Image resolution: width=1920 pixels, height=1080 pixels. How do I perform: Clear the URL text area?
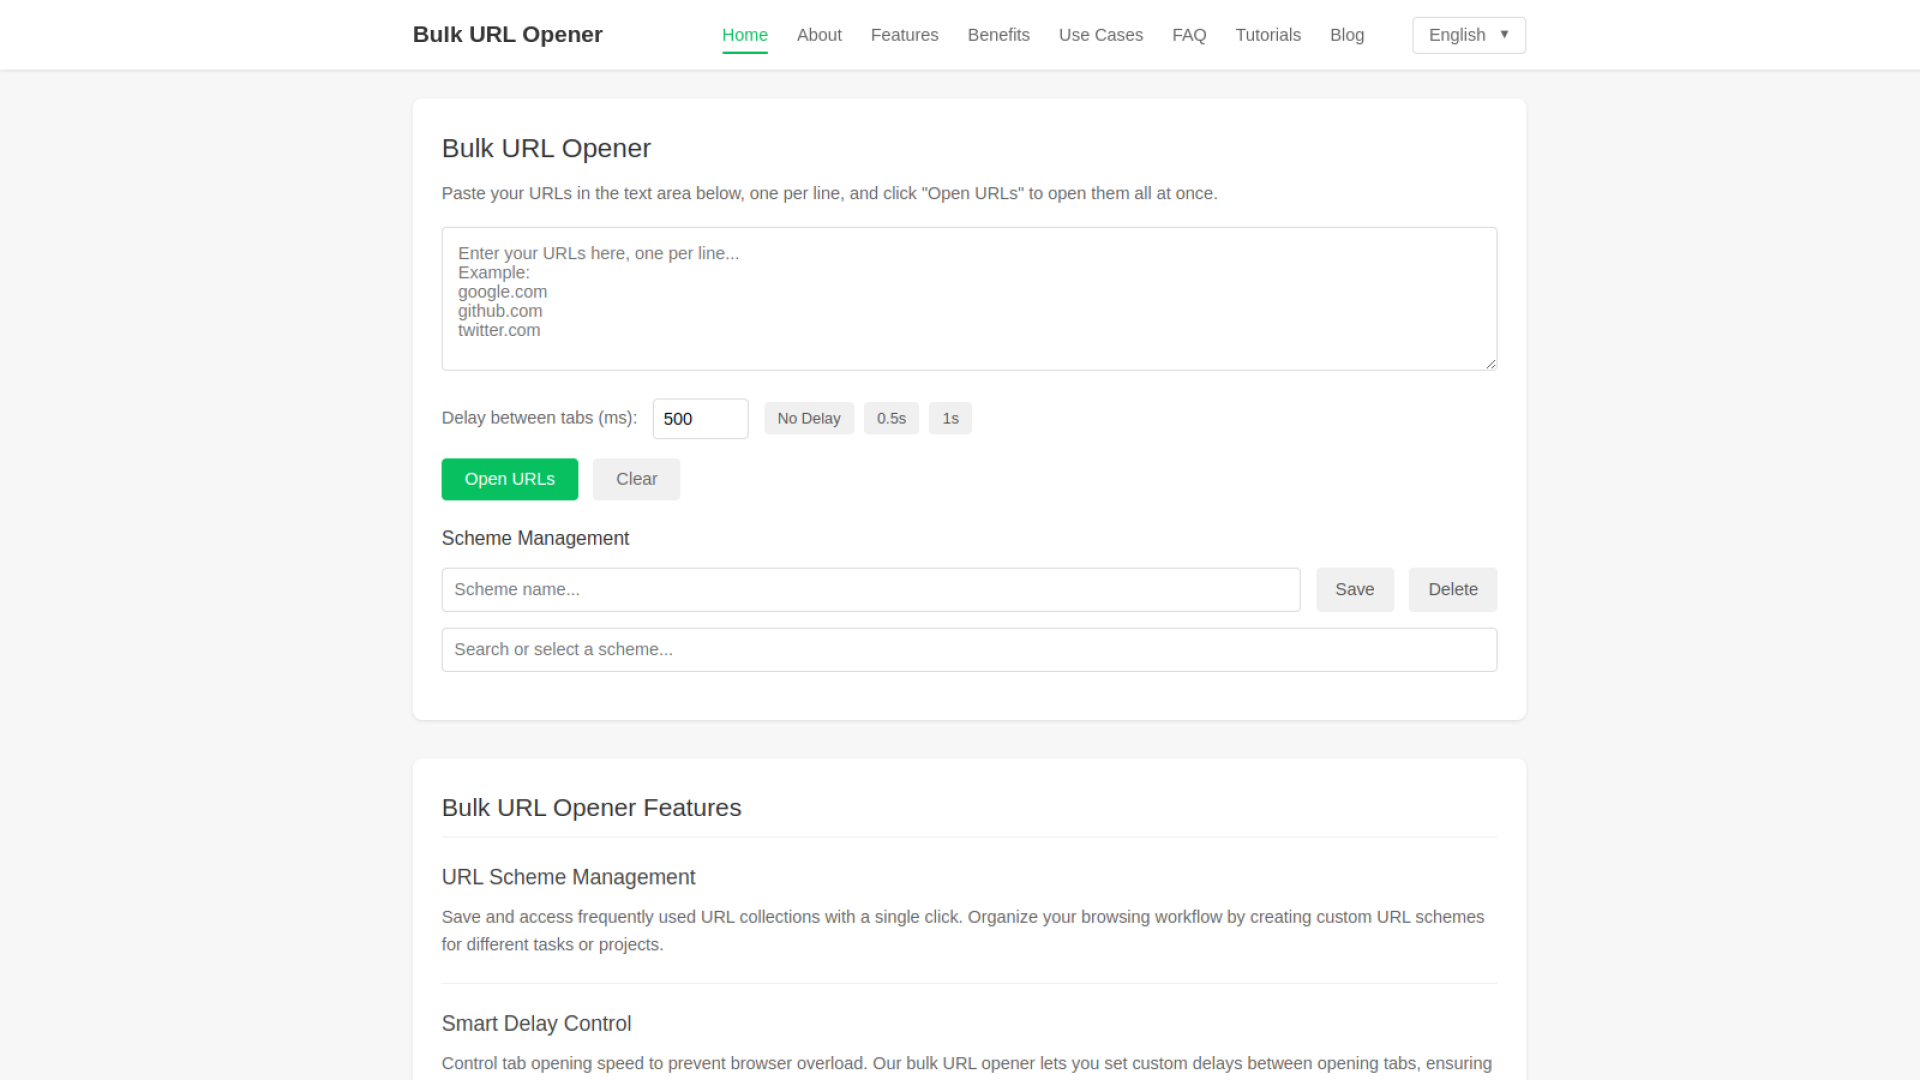tap(636, 479)
